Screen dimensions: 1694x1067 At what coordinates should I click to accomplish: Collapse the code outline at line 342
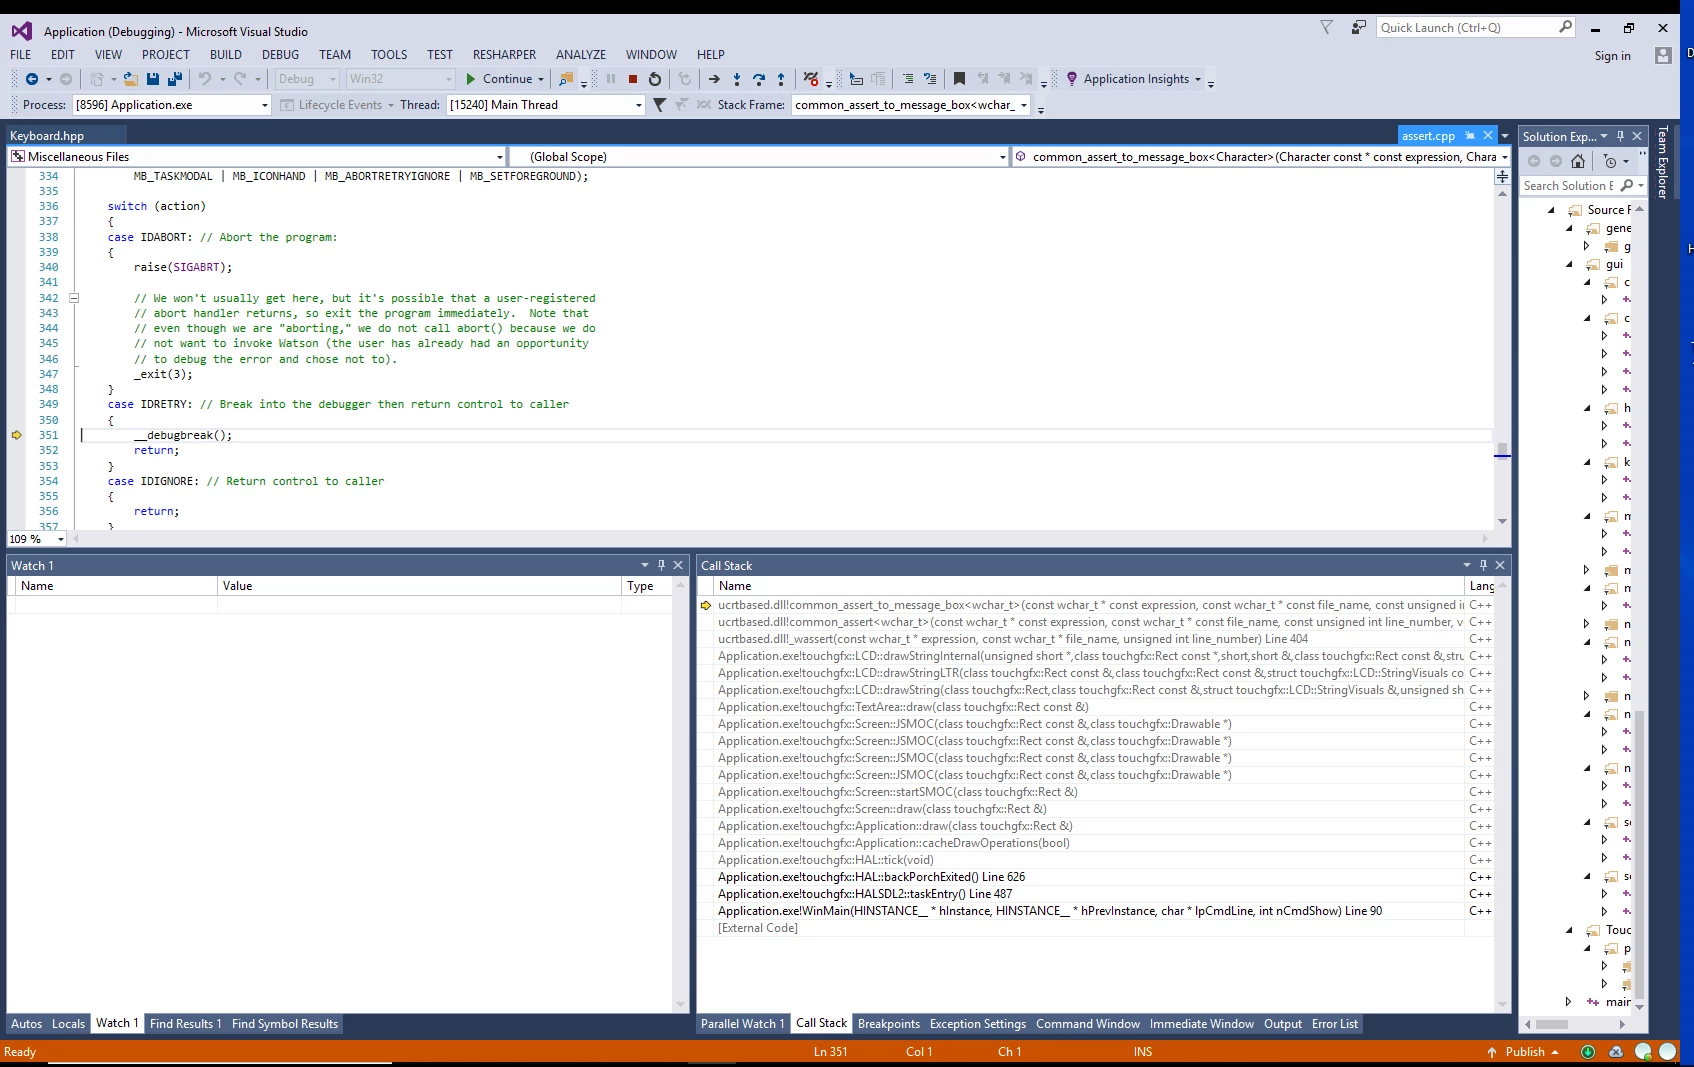[74, 298]
